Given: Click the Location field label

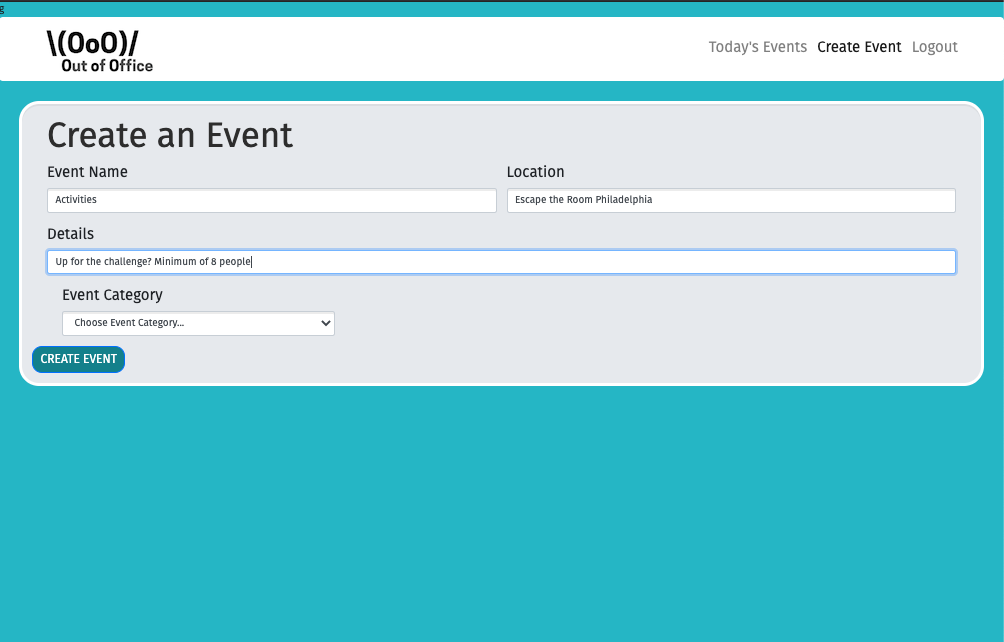Looking at the screenshot, I should coord(535,172).
